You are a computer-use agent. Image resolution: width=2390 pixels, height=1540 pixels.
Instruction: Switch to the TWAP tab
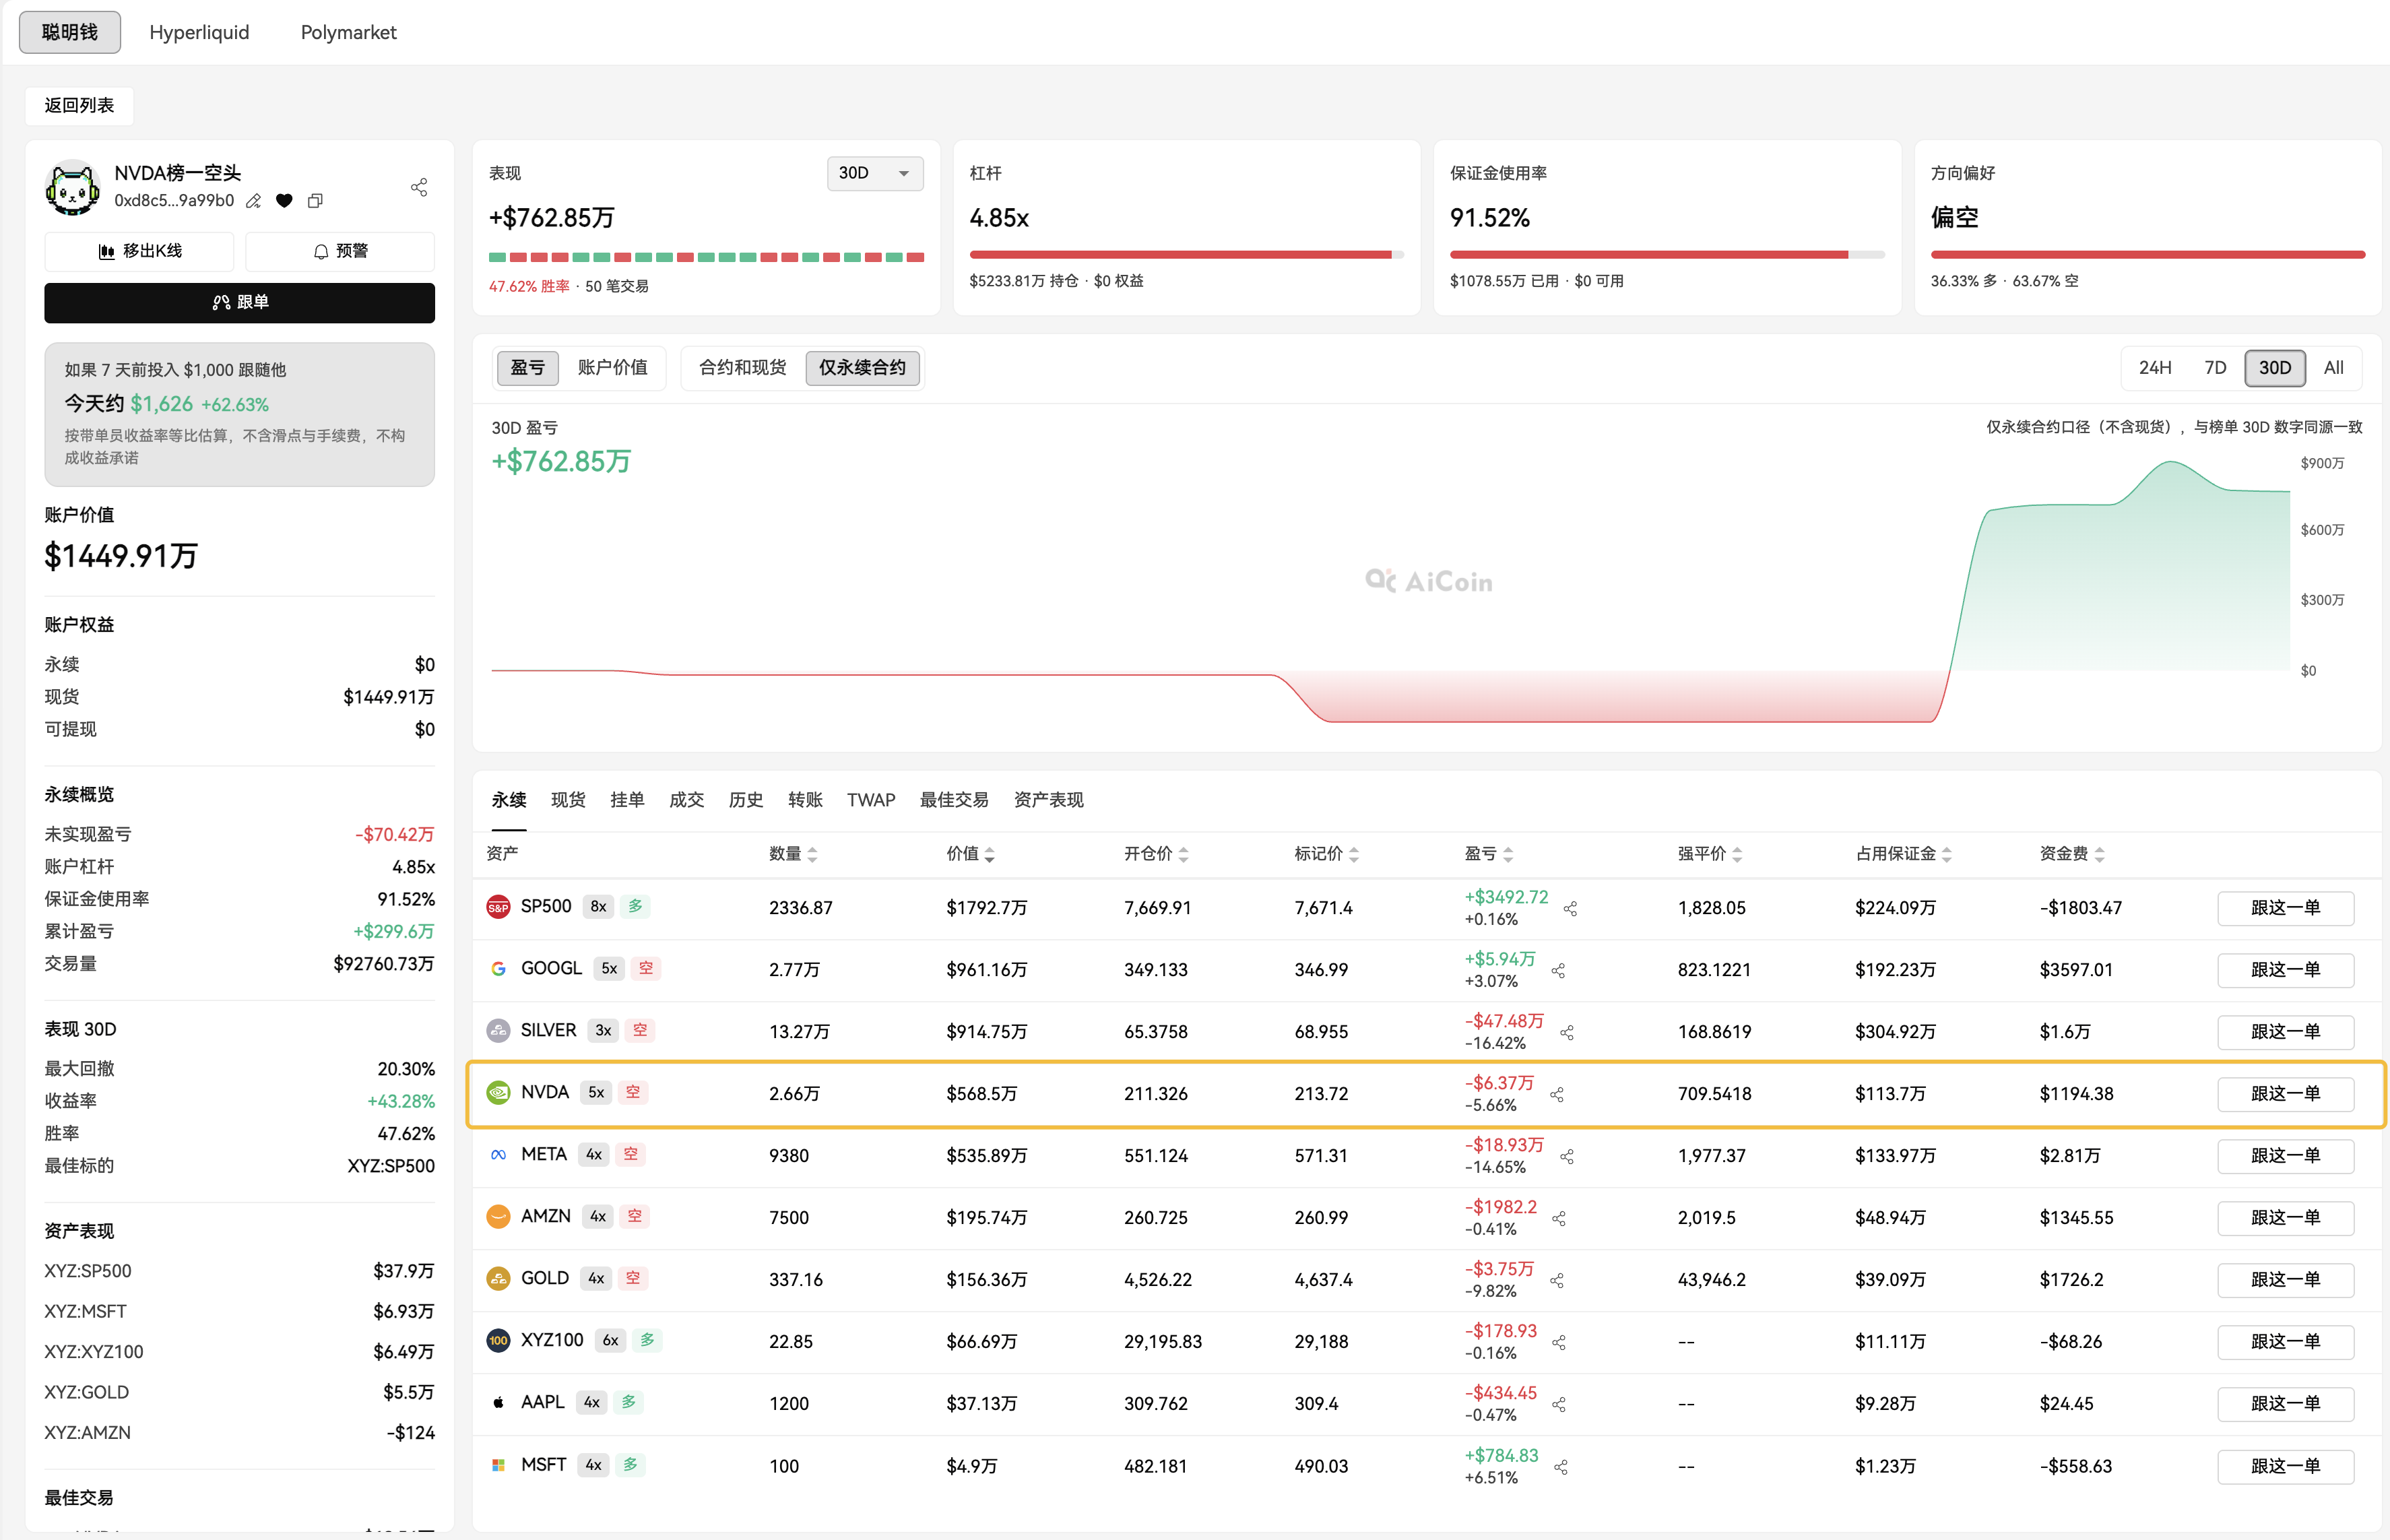(871, 800)
